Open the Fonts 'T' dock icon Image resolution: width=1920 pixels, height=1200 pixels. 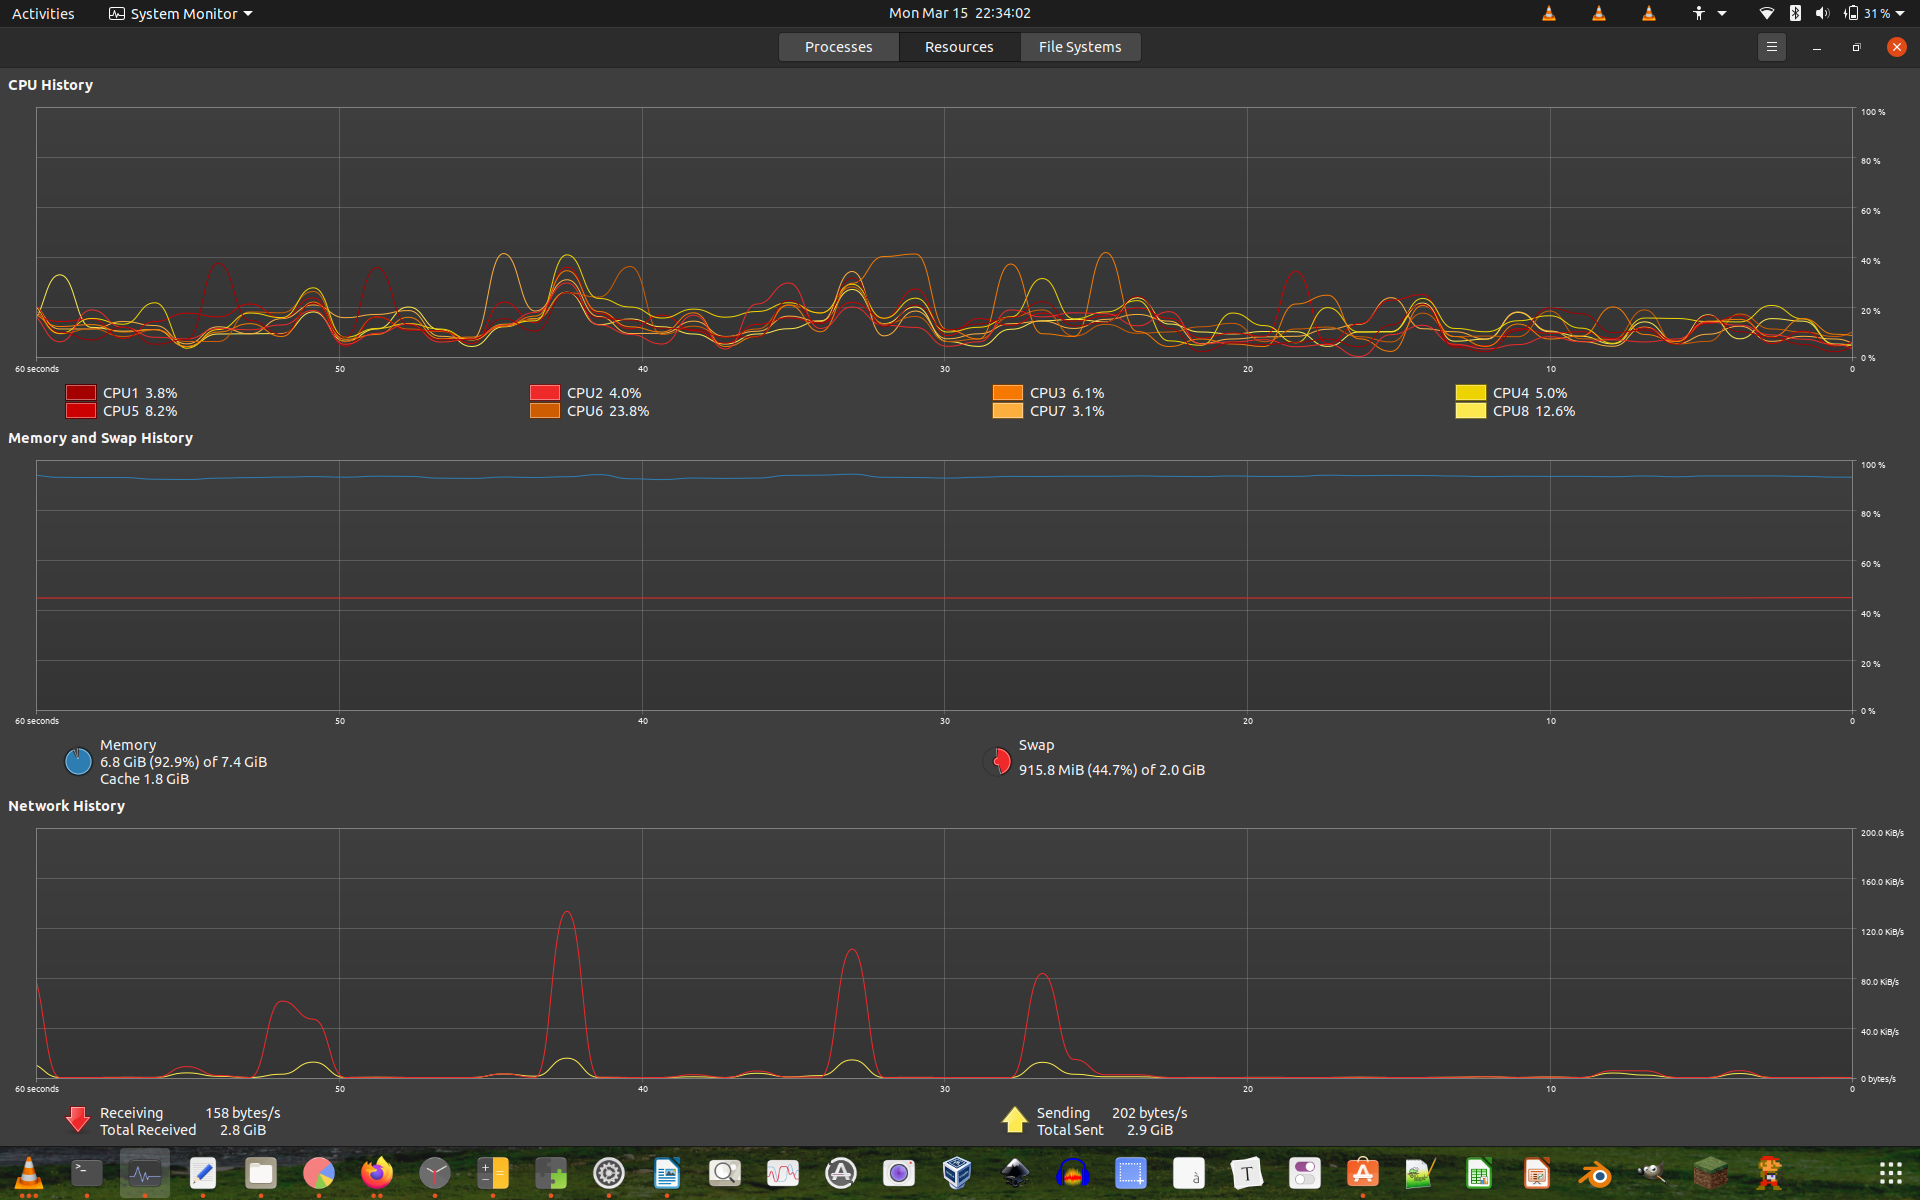[1247, 1173]
